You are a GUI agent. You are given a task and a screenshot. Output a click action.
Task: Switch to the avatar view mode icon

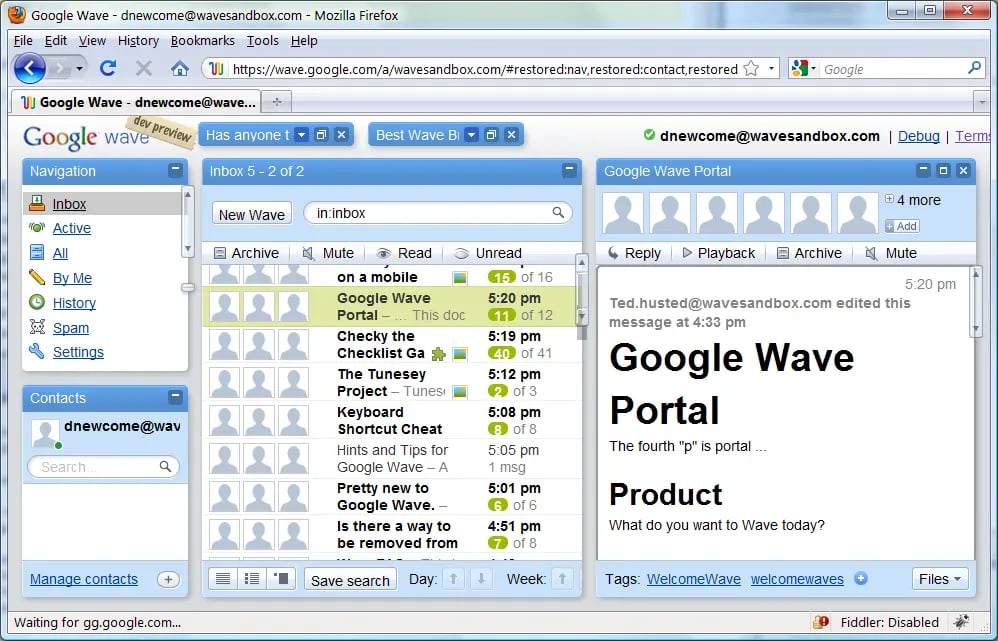tap(281, 579)
